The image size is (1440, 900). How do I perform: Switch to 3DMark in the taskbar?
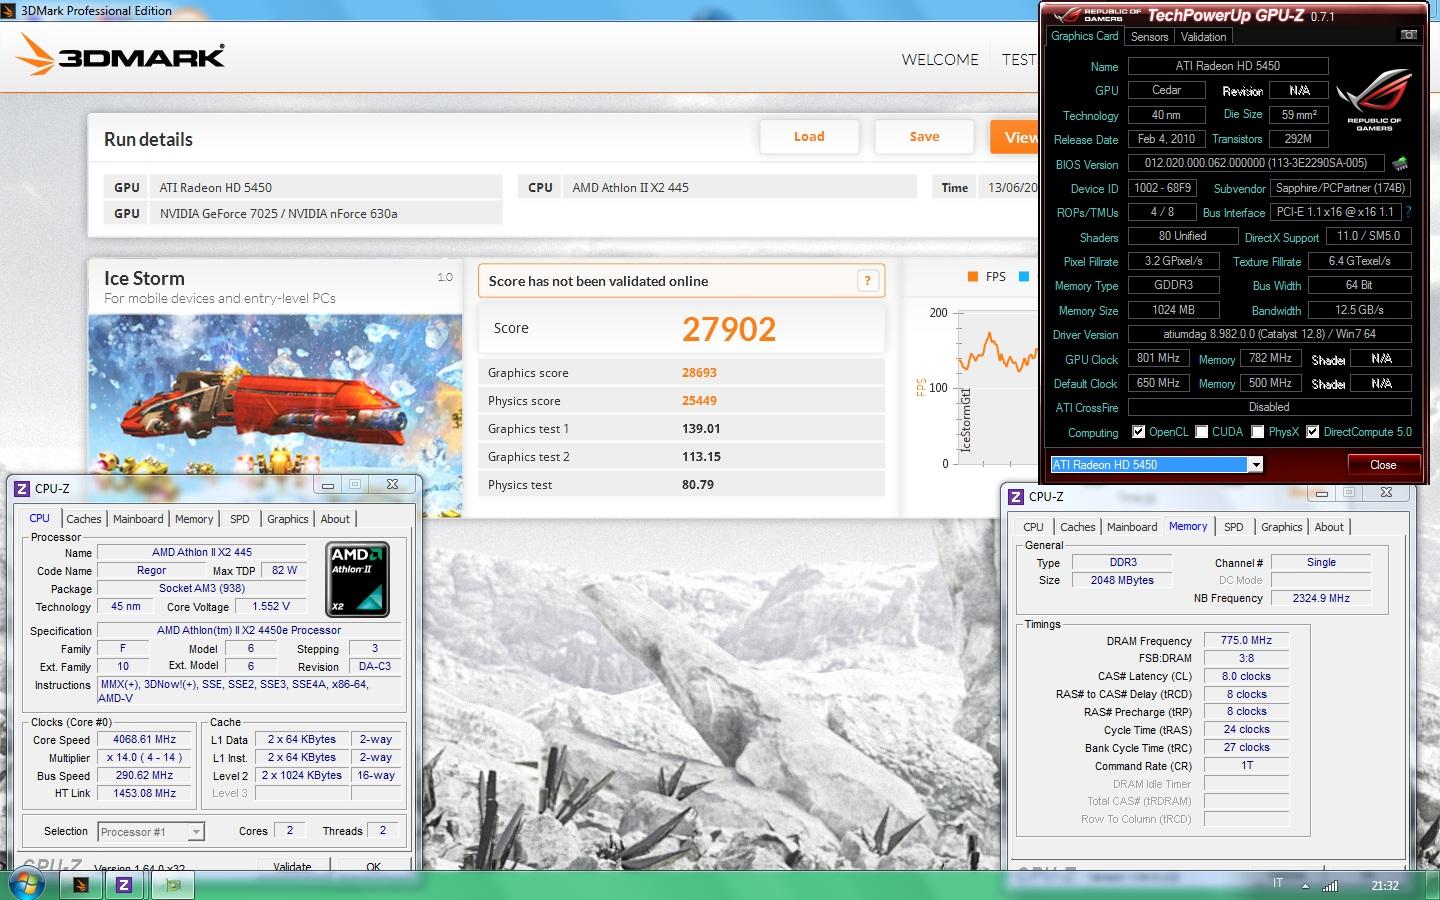pyautogui.click(x=81, y=885)
